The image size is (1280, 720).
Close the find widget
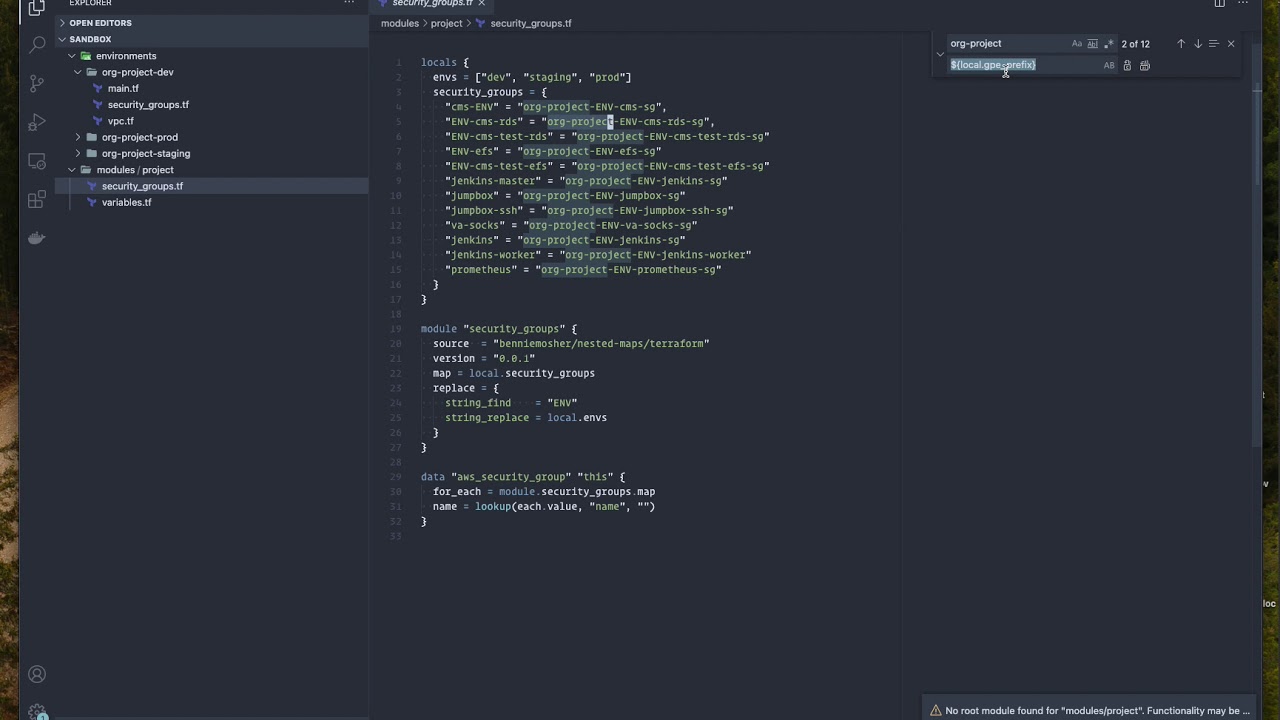tap(1231, 44)
